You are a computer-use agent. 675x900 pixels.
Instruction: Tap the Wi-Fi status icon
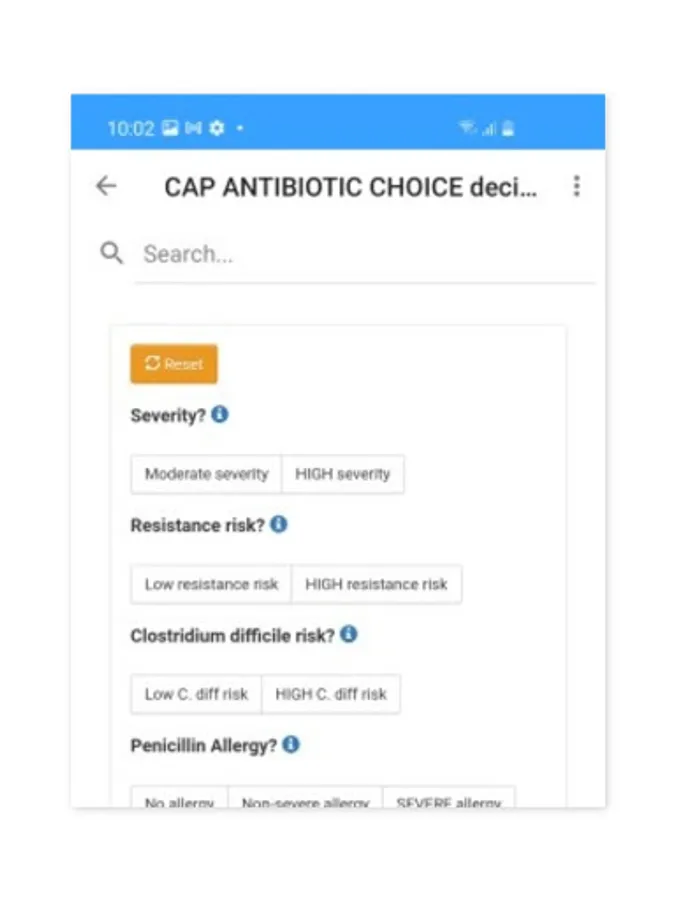pos(467,128)
